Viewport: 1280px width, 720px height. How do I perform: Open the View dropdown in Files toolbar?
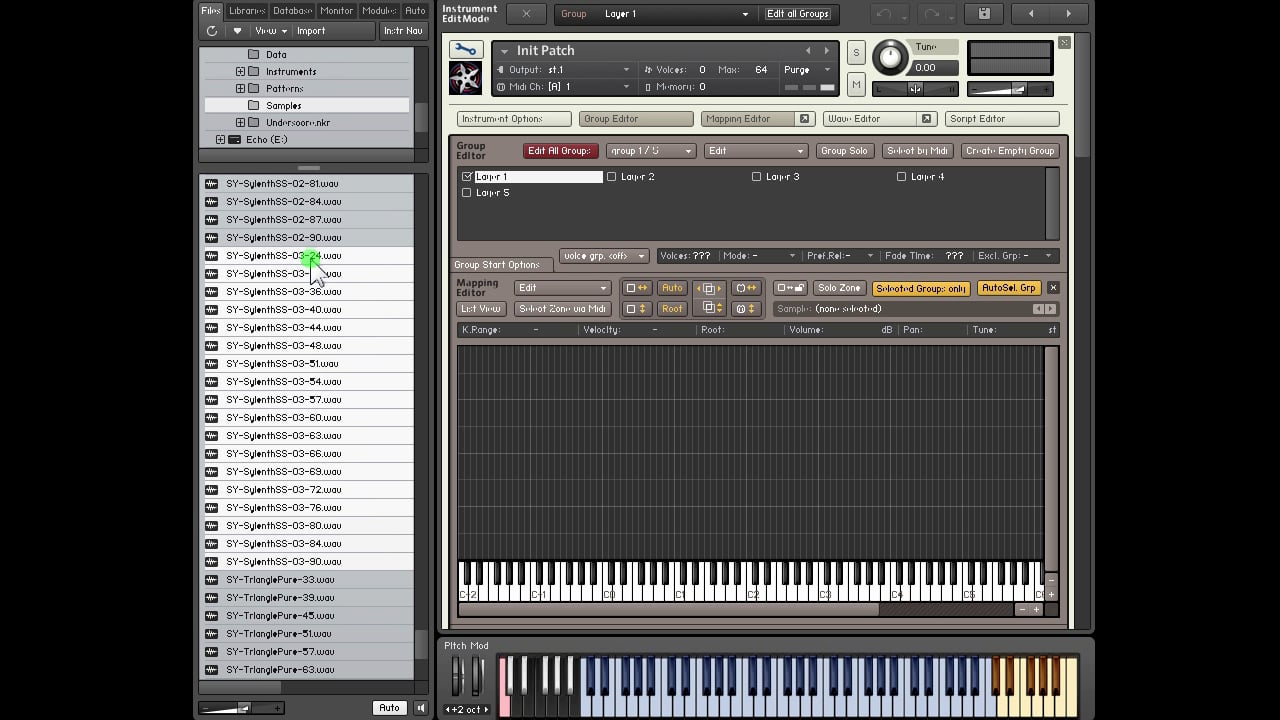270,31
